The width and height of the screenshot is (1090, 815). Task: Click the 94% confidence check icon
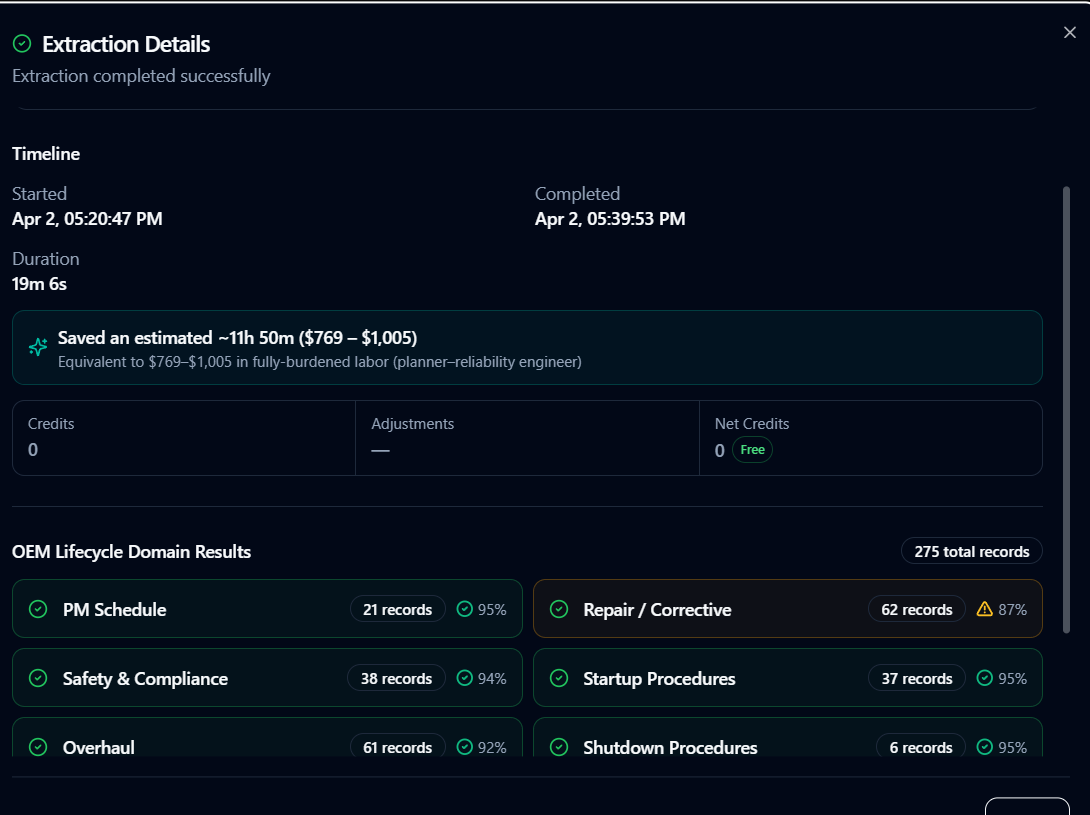pyautogui.click(x=464, y=678)
